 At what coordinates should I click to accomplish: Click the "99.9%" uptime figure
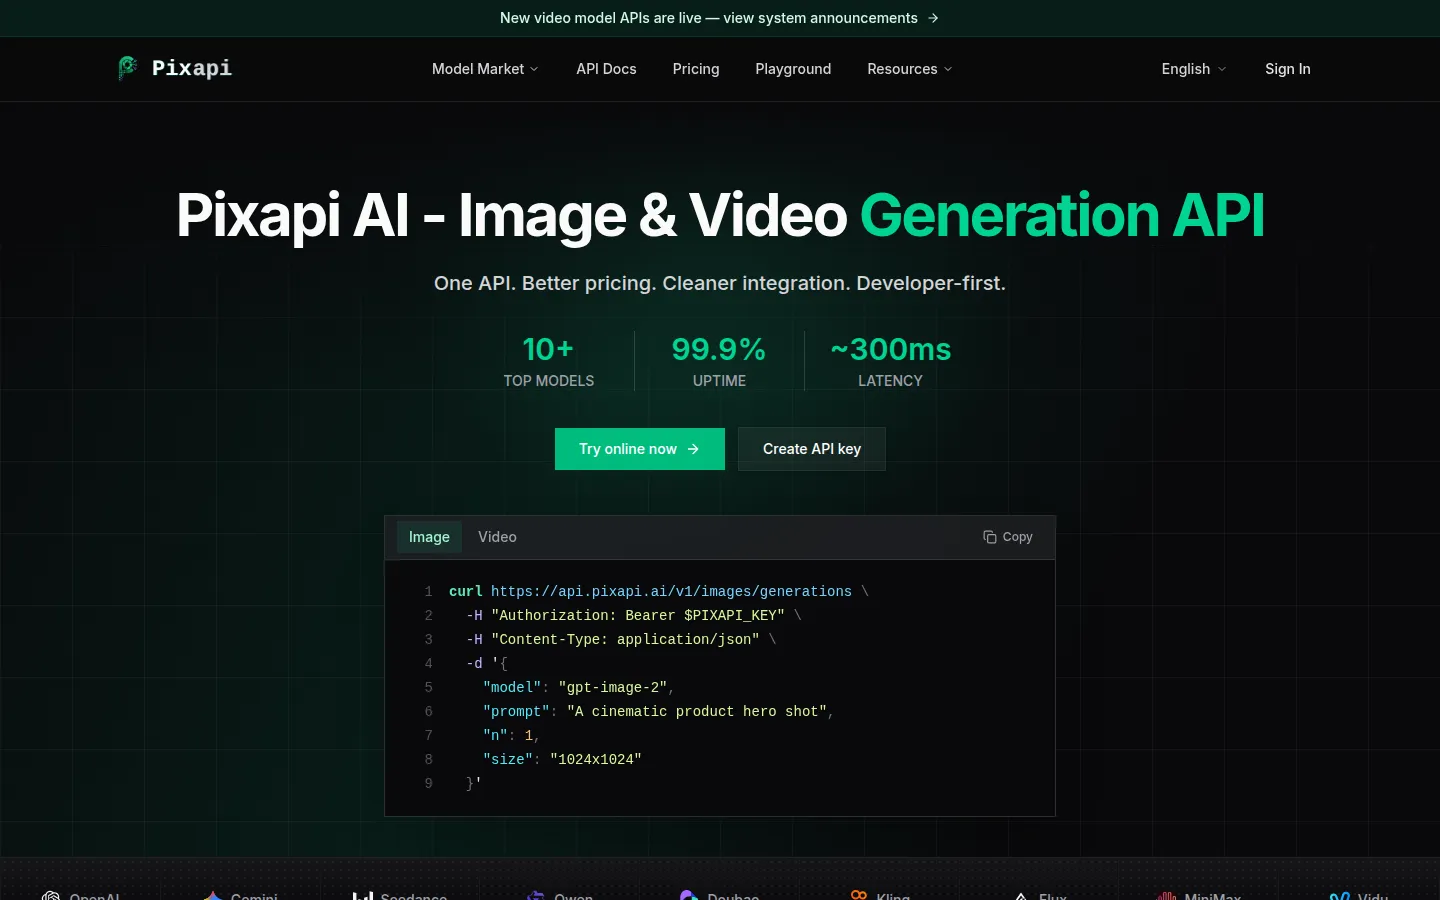pyautogui.click(x=719, y=349)
